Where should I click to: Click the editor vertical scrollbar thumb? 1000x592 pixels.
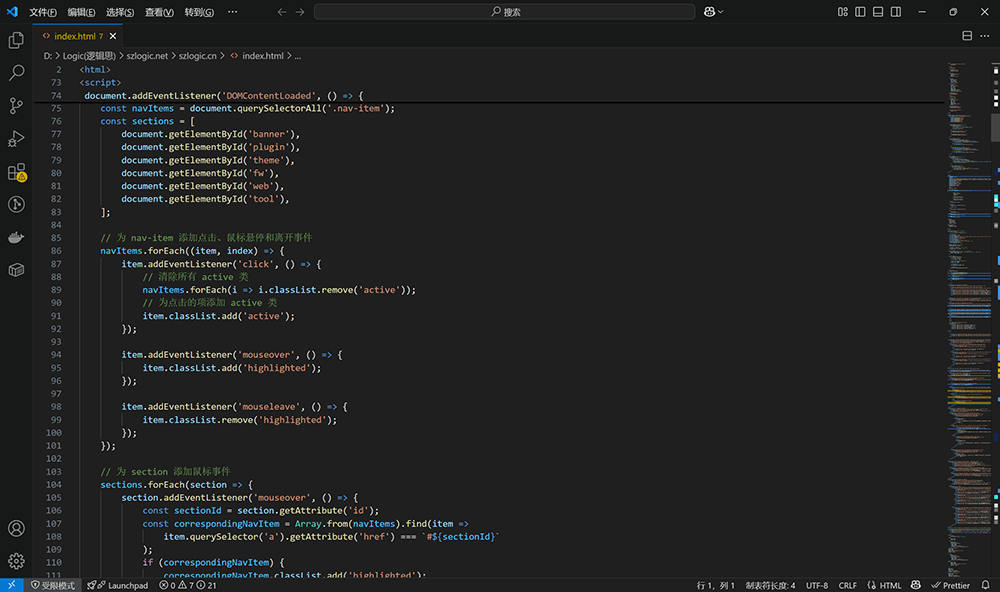(x=996, y=126)
